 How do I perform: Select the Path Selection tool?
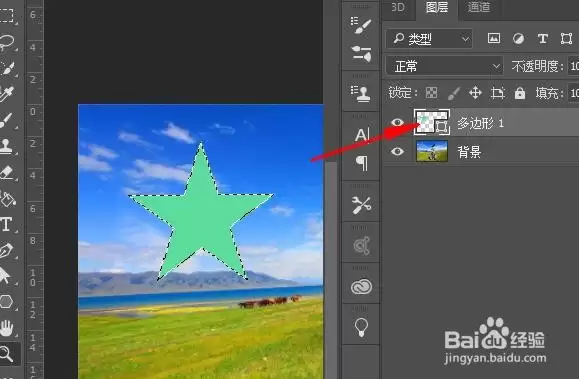[x=5, y=276]
